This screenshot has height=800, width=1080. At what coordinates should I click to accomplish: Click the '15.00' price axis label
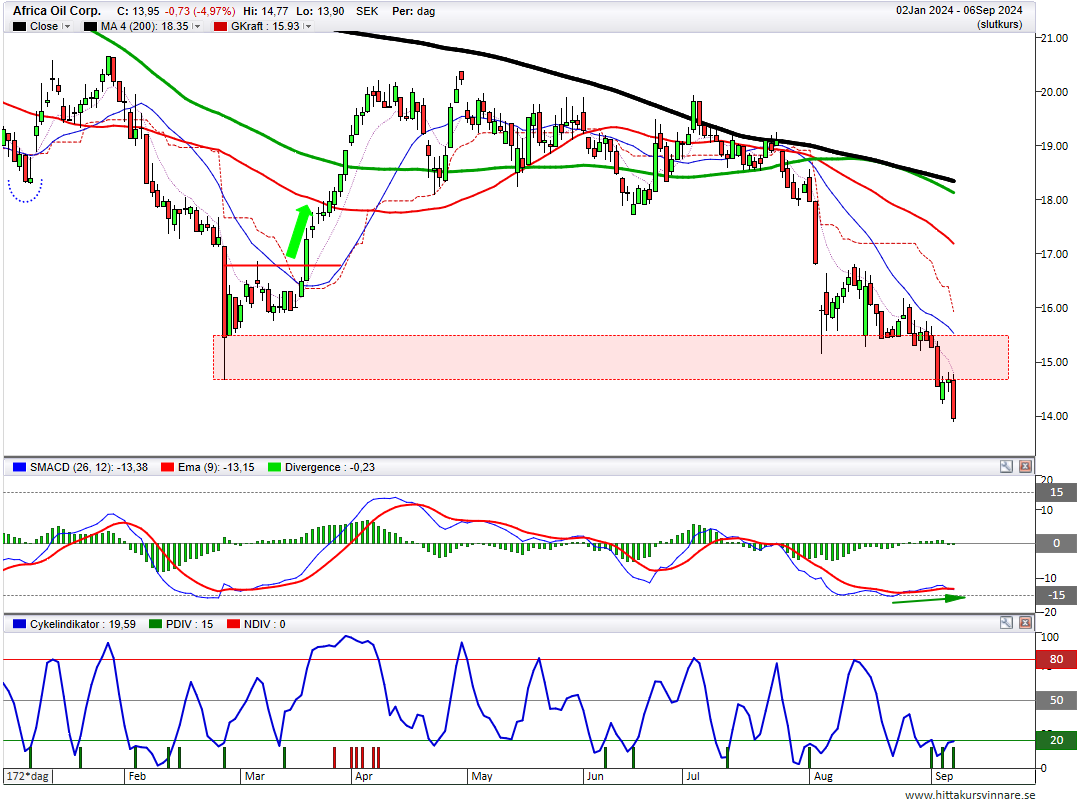[1054, 362]
